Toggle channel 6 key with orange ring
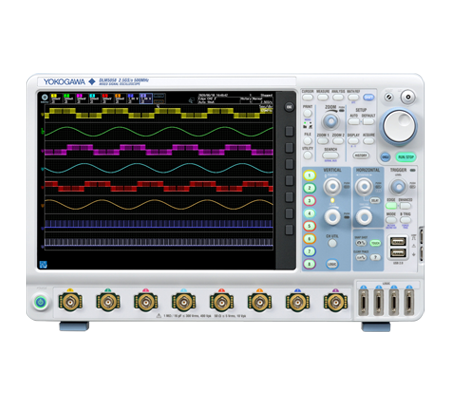The width and height of the screenshot is (450, 406). [x=309, y=239]
